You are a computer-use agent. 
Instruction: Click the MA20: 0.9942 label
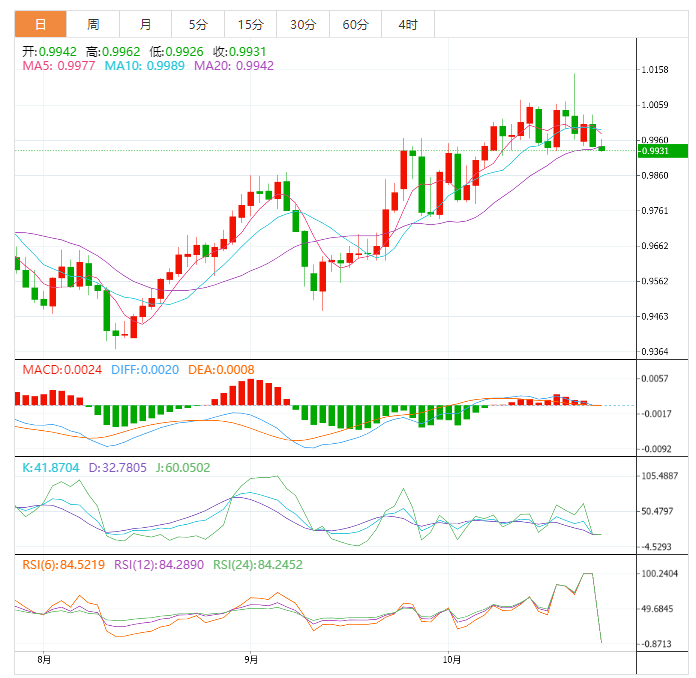coord(234,66)
